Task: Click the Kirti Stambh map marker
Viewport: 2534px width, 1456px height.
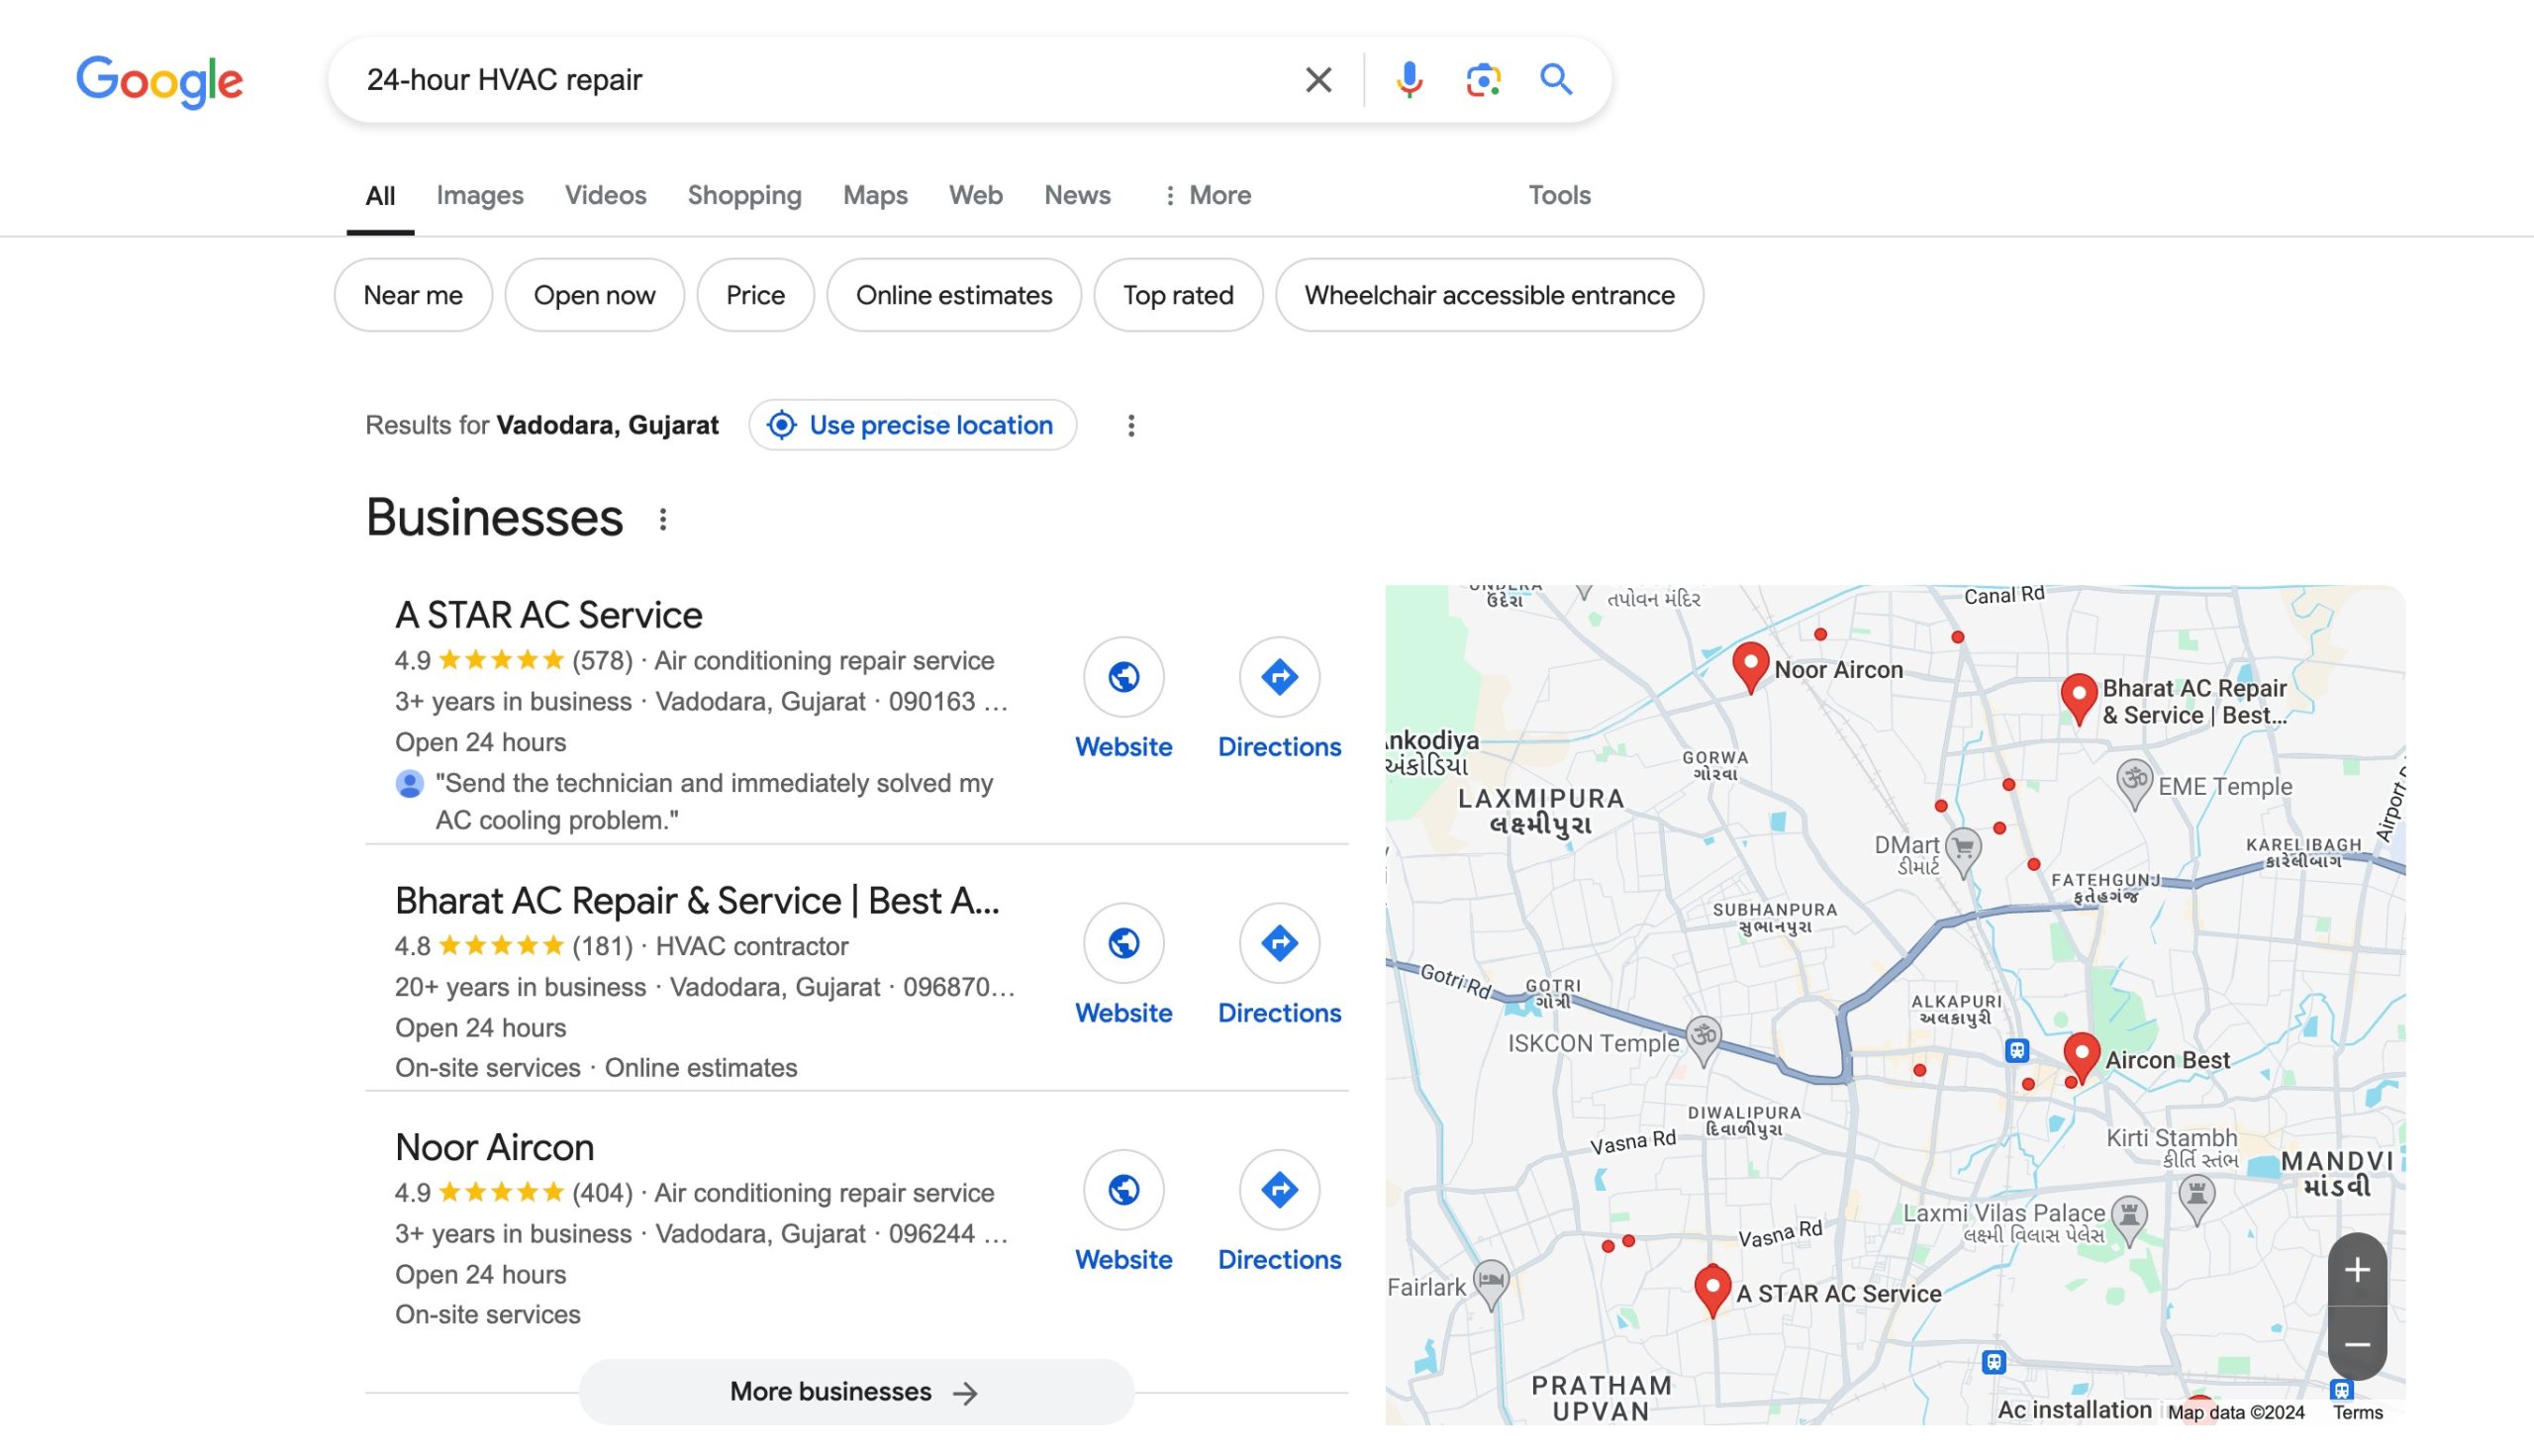Action: [2196, 1198]
